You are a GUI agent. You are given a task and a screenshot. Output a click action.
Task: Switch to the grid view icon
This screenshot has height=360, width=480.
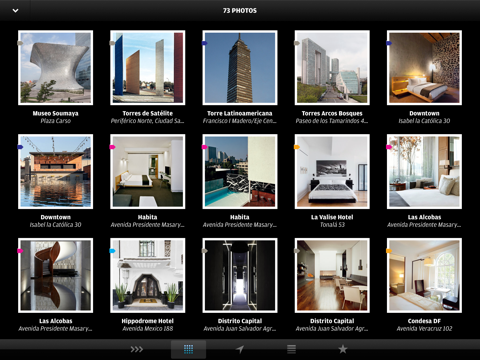tap(188, 349)
